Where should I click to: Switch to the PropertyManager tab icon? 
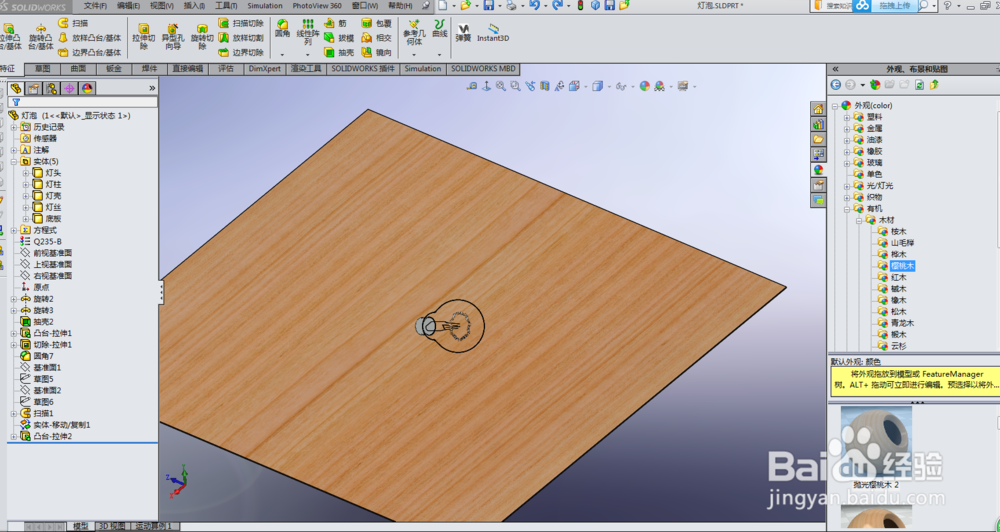[x=33, y=89]
